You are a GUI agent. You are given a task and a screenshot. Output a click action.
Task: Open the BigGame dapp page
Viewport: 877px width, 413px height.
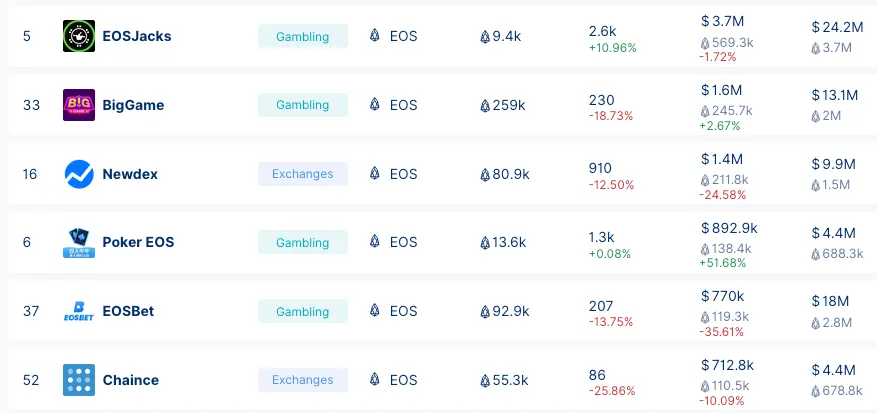click(133, 105)
